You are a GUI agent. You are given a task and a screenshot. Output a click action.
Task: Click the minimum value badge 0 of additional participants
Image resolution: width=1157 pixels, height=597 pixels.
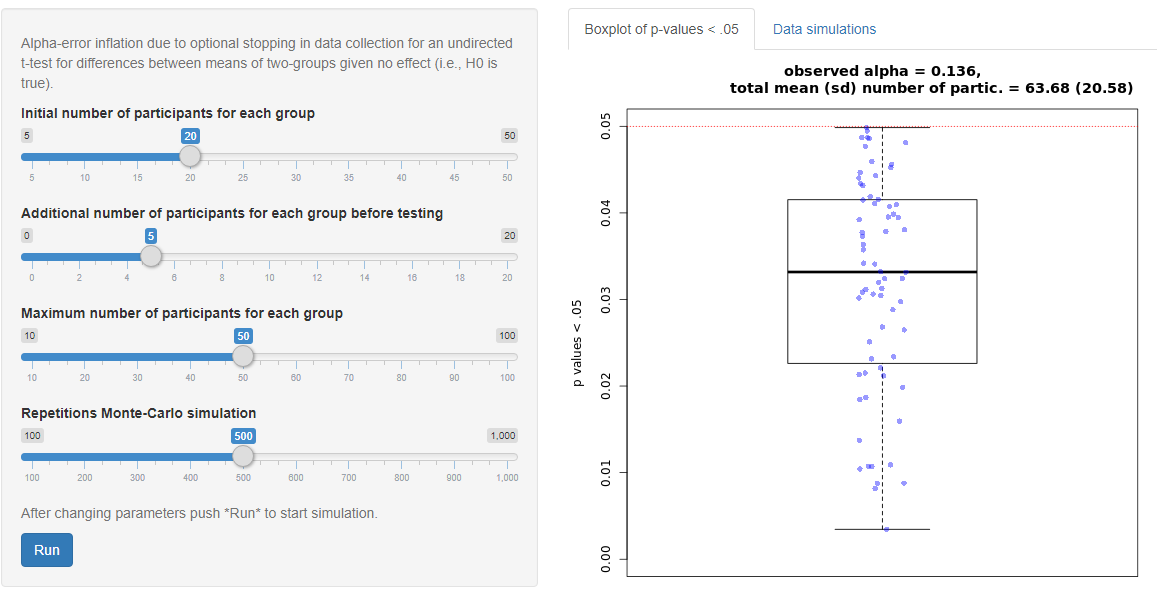point(28,236)
